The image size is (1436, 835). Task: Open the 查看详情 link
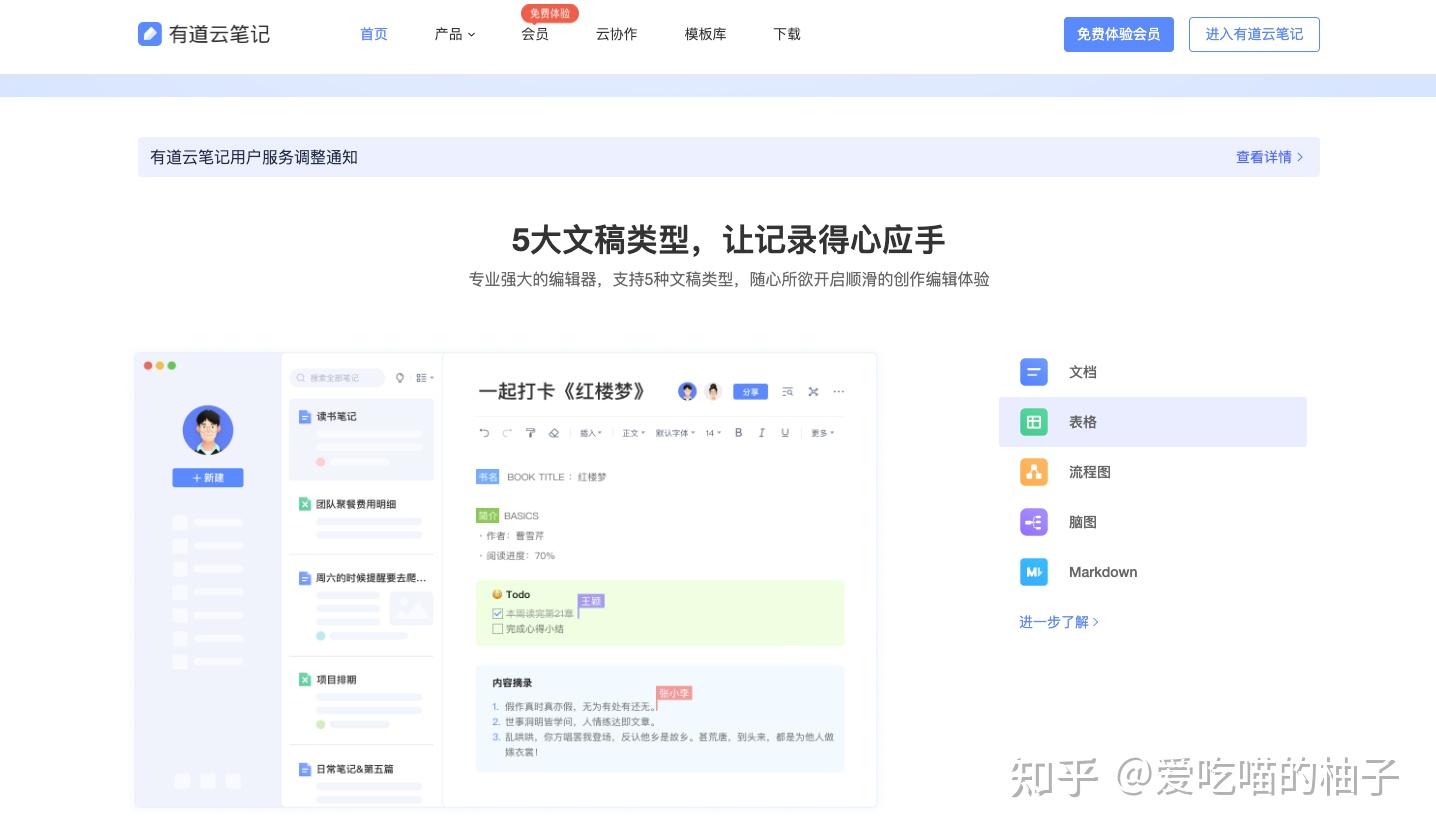[1270, 157]
